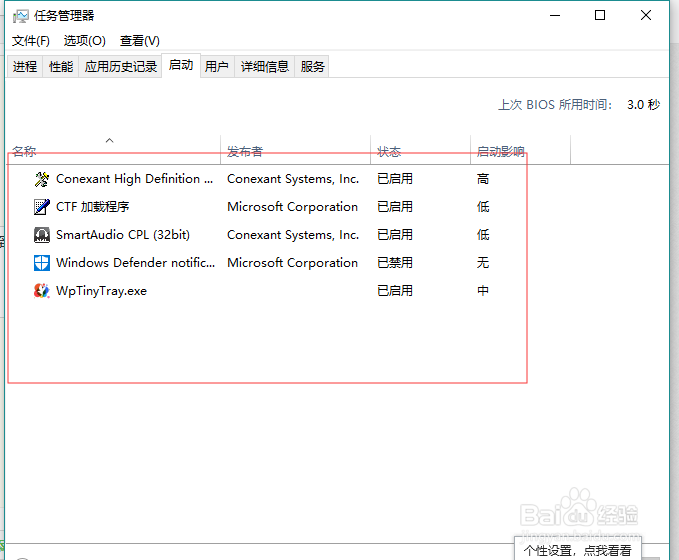
Task: Click the WpTinyTray.exe colorful icon
Action: [x=42, y=291]
